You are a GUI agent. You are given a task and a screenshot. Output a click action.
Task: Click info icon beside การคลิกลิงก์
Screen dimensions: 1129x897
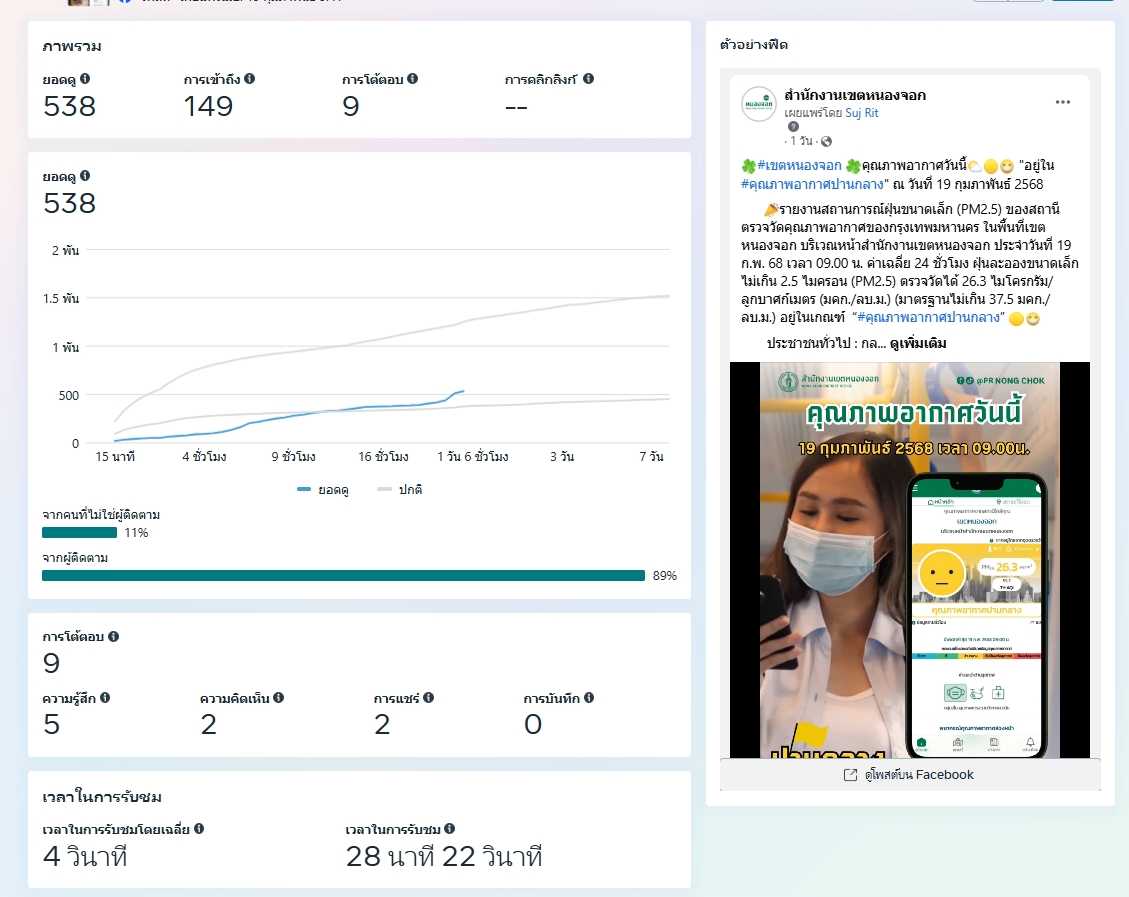point(588,79)
